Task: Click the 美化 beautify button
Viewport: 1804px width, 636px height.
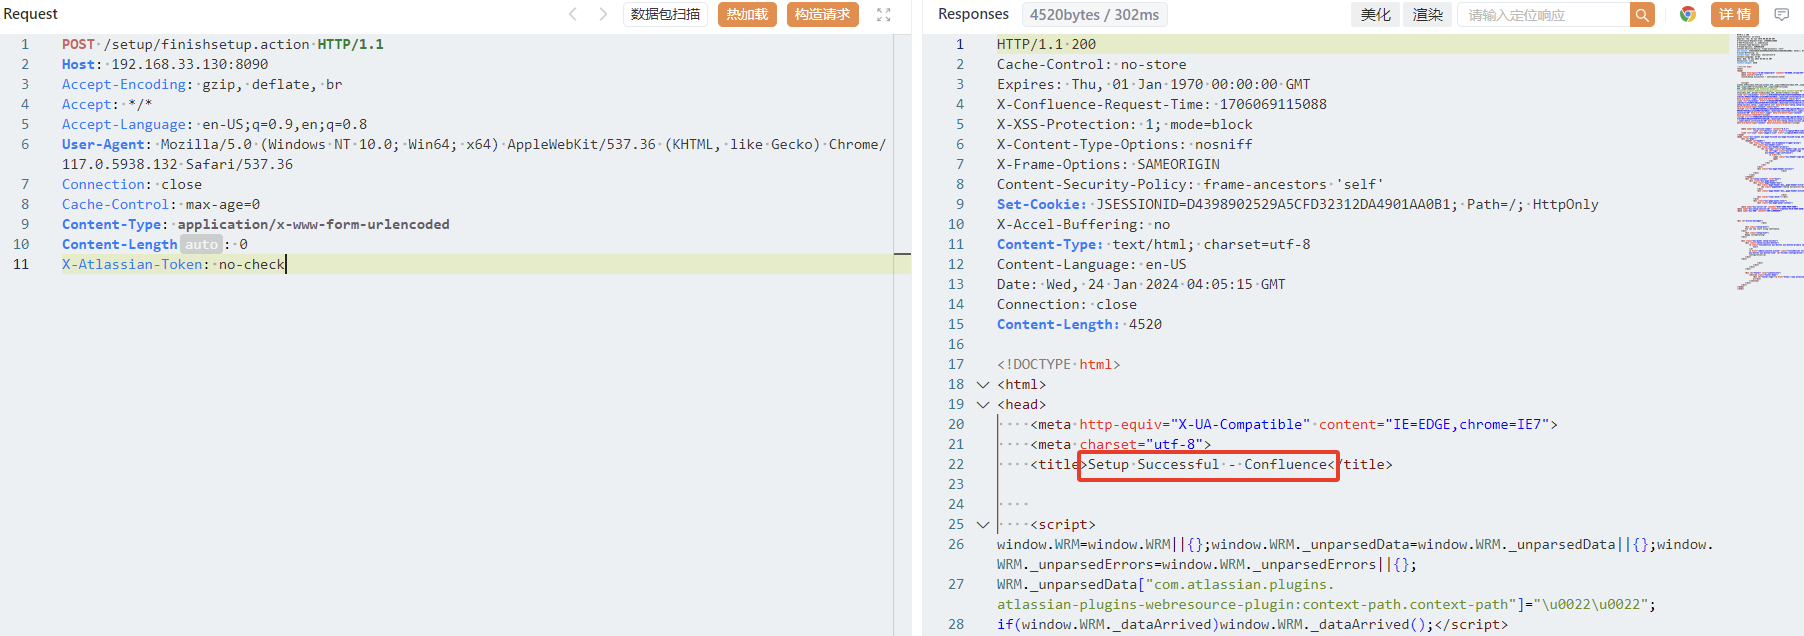Action: [1375, 14]
